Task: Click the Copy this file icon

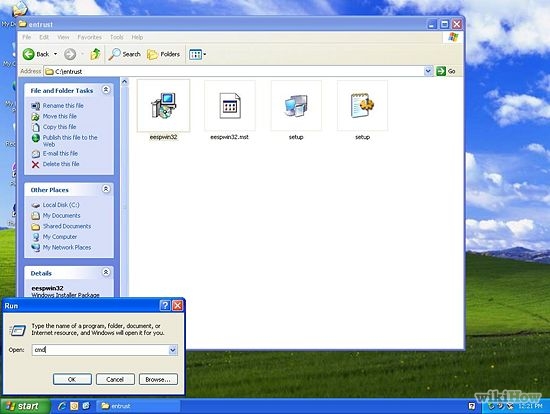Action: [35, 127]
